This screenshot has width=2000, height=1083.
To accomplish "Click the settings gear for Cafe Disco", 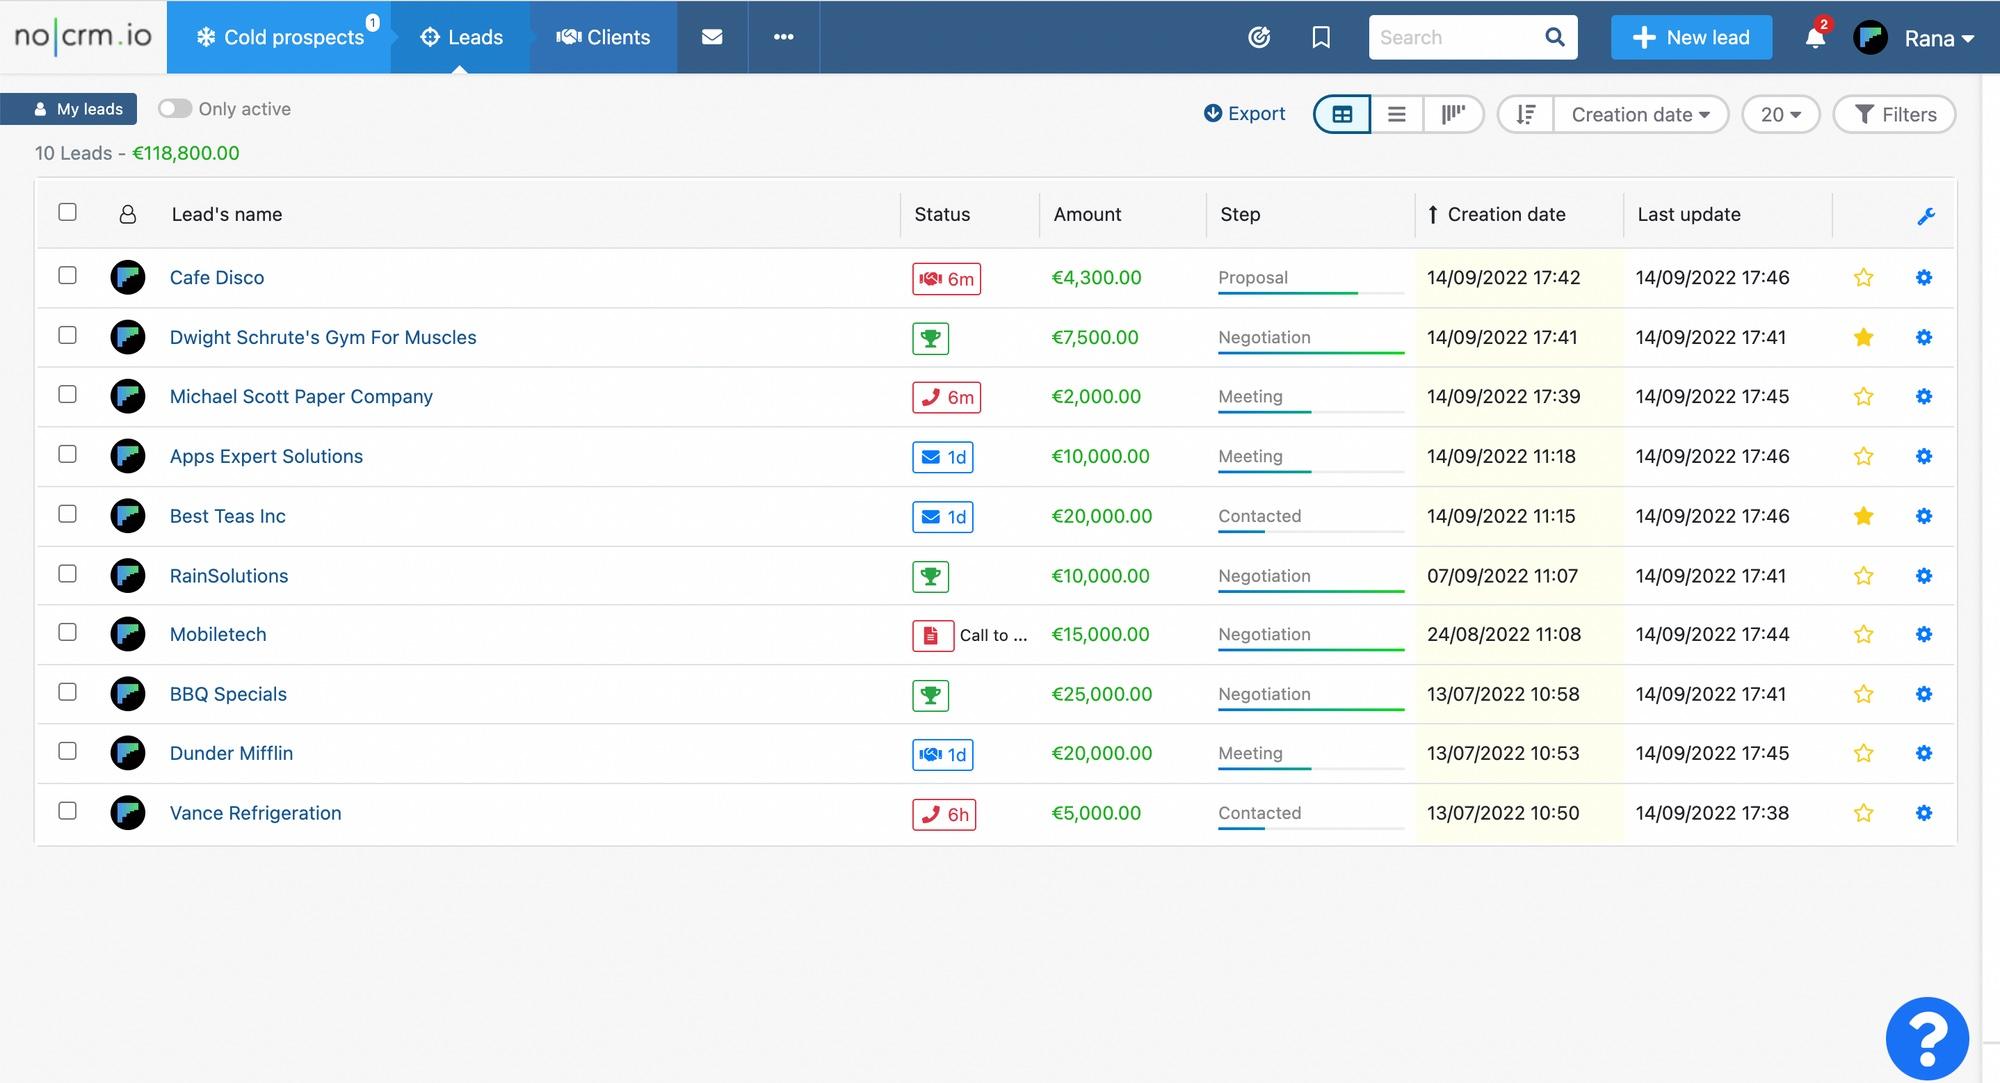I will [x=1923, y=276].
